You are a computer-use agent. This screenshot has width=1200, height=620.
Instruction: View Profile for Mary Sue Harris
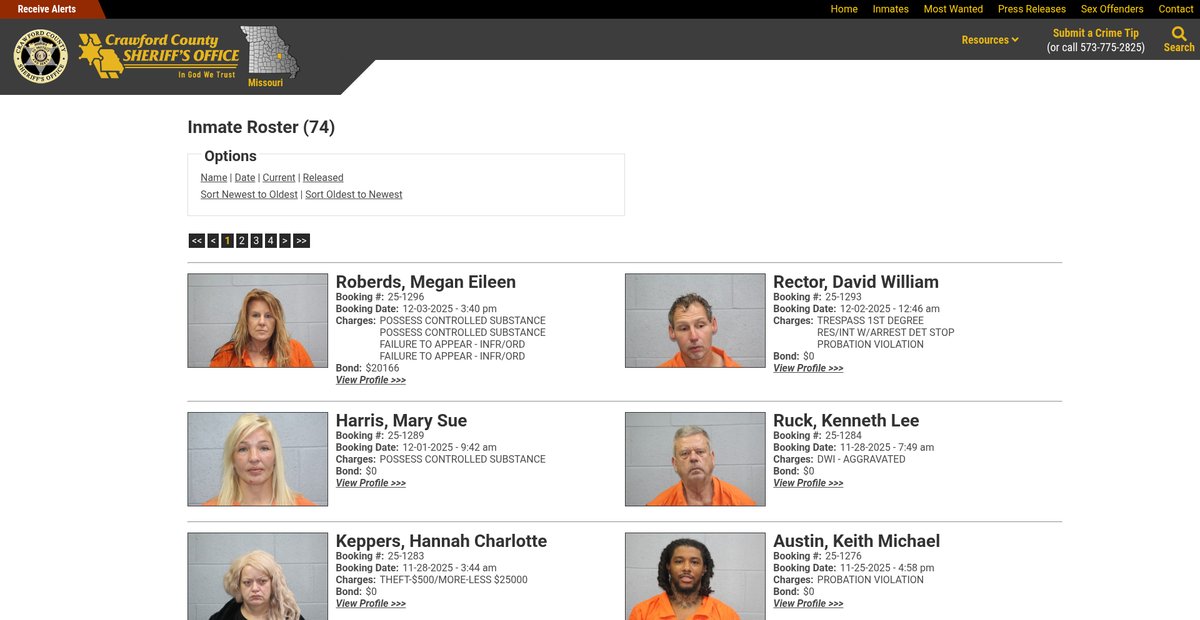[x=371, y=484]
